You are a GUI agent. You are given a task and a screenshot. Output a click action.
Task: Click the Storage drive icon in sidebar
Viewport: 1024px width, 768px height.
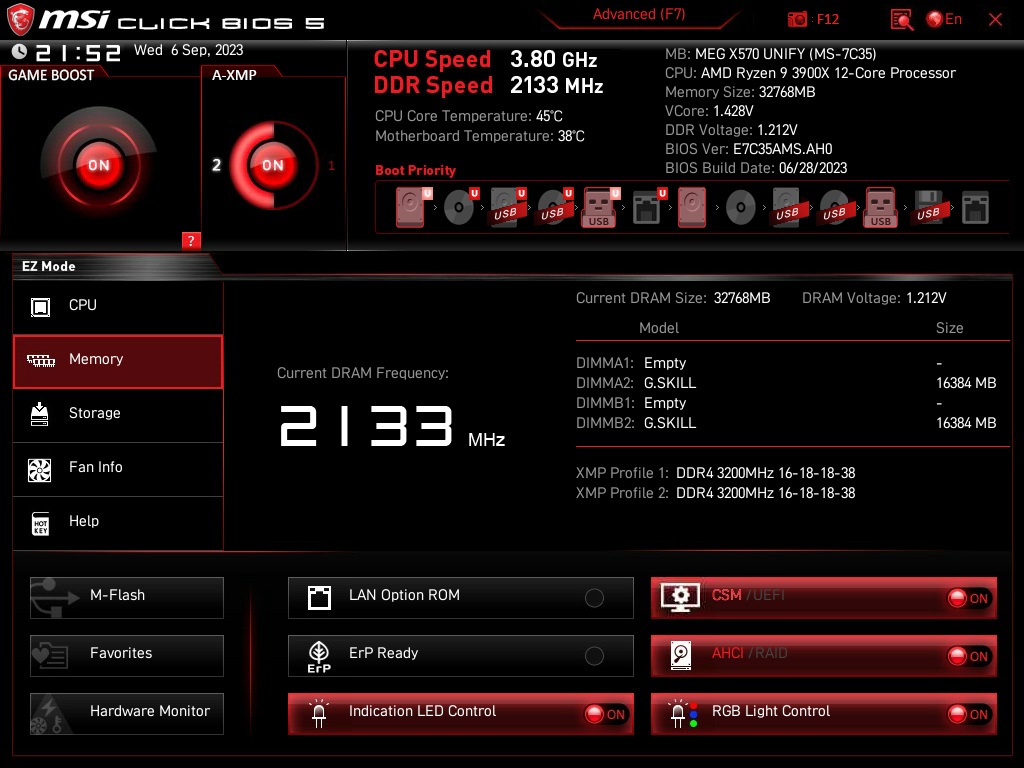point(40,413)
